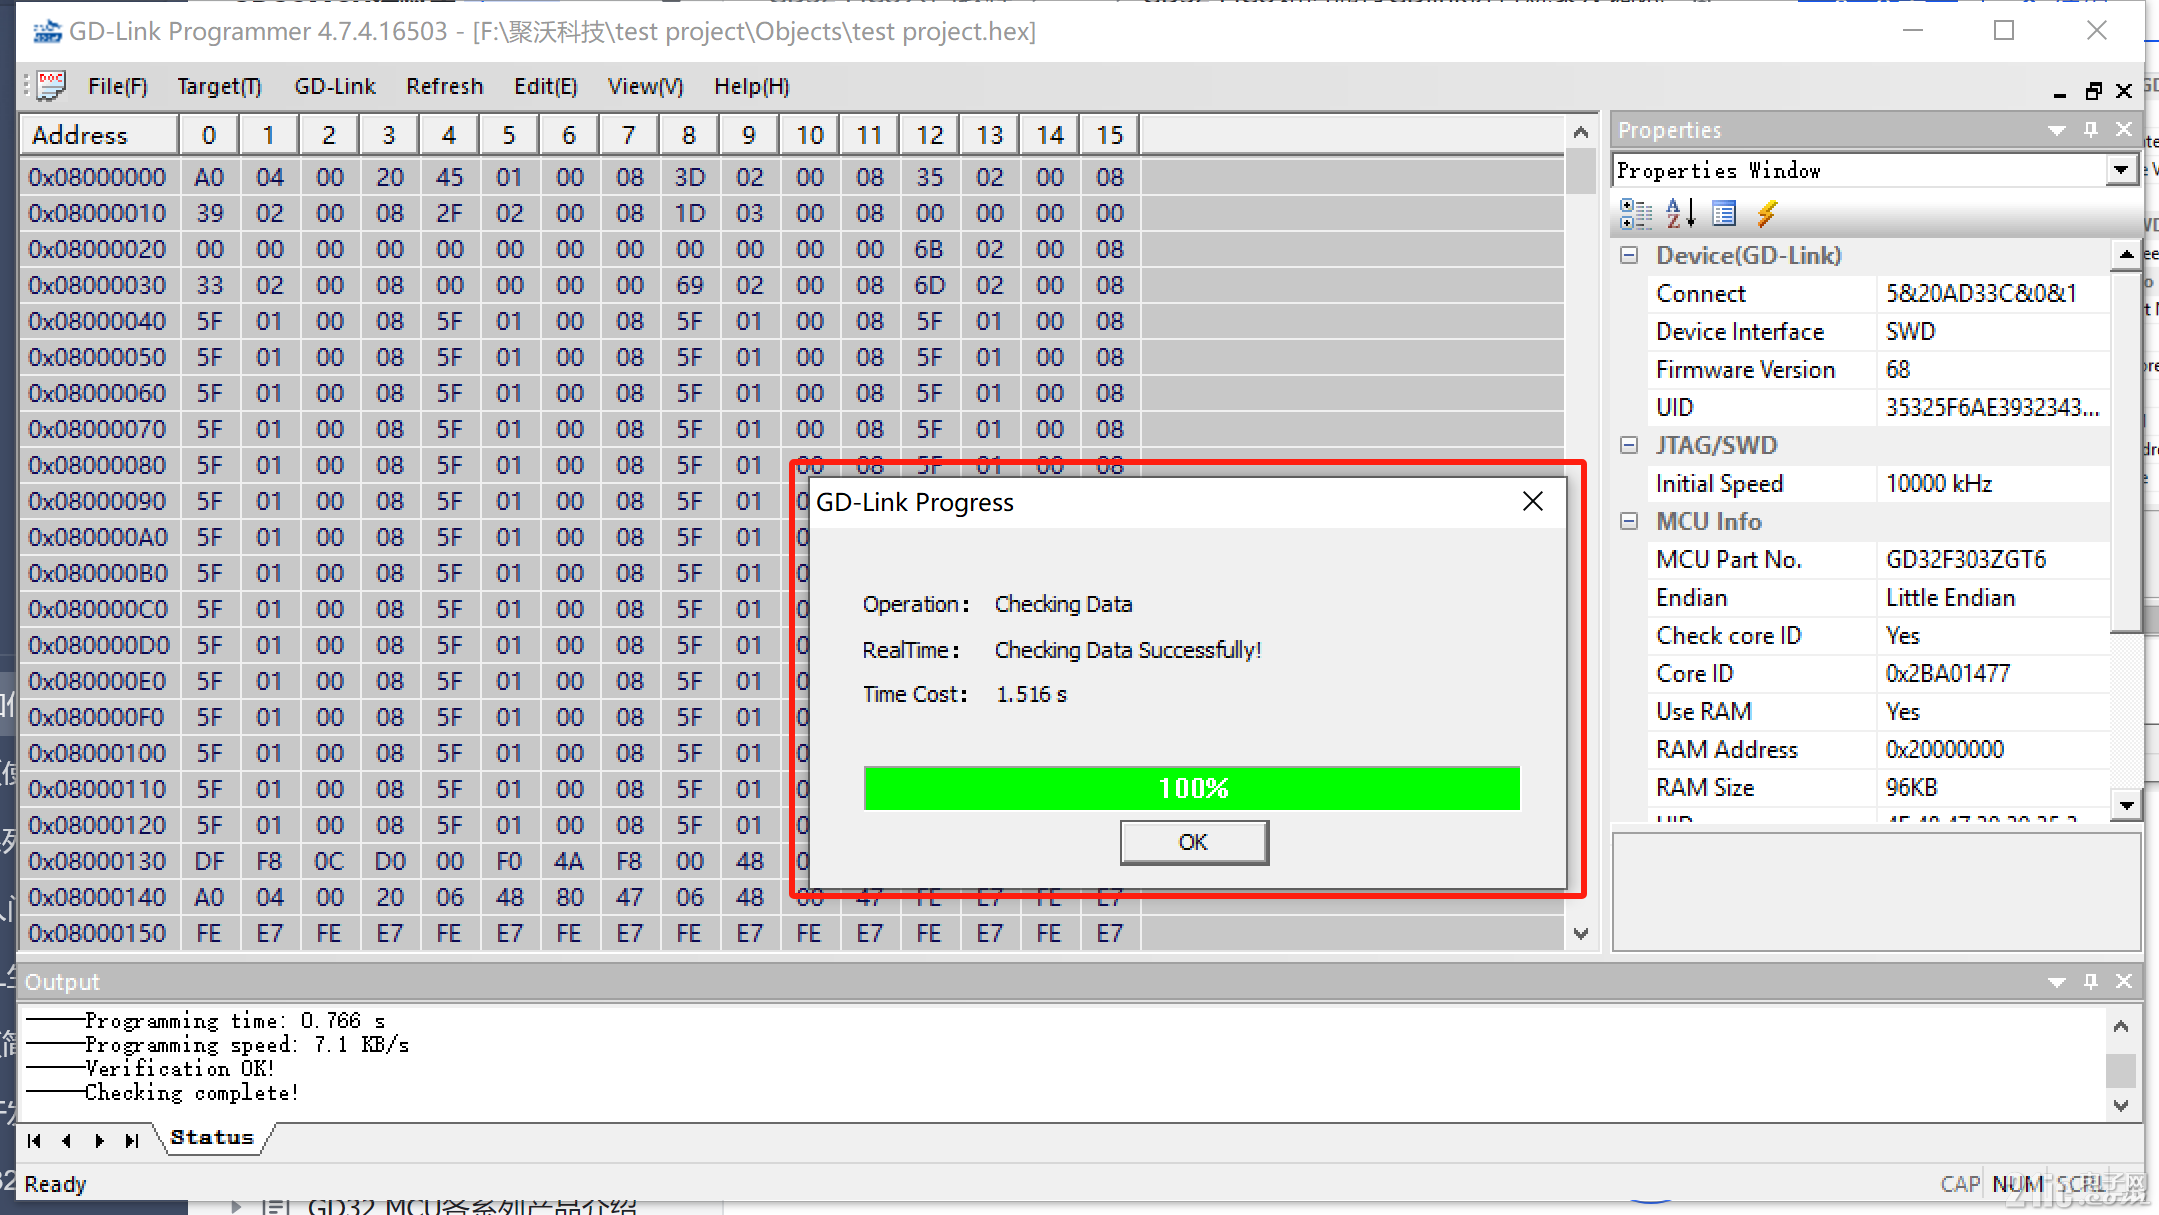2159x1215 pixels.
Task: Close the Output panel
Action: pos(2124,982)
